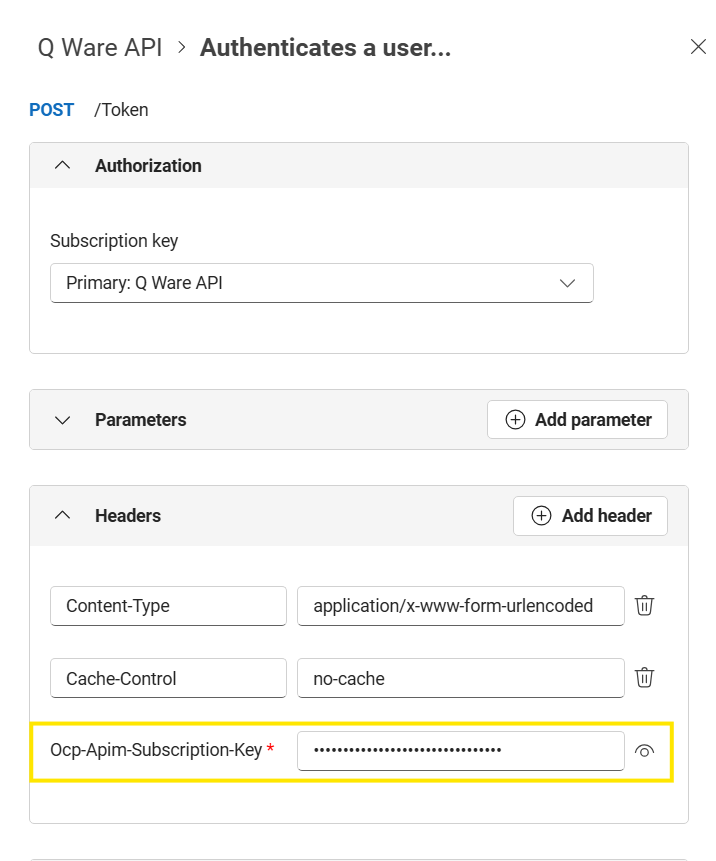
Task: Focus the masked subscription key field
Action: (460, 751)
